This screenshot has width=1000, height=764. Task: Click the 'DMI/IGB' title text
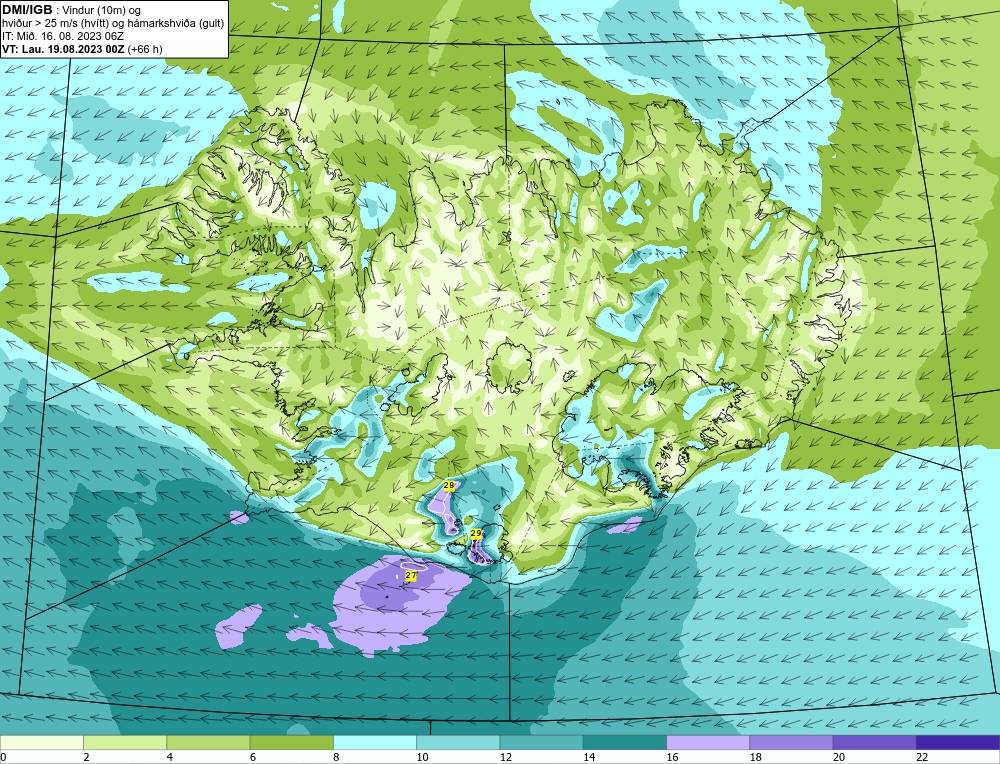click(27, 10)
